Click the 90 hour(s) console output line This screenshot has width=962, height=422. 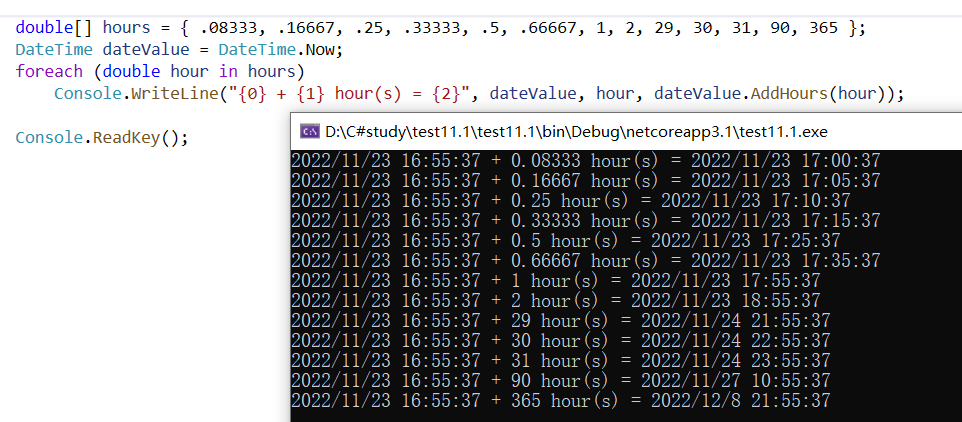click(x=560, y=380)
